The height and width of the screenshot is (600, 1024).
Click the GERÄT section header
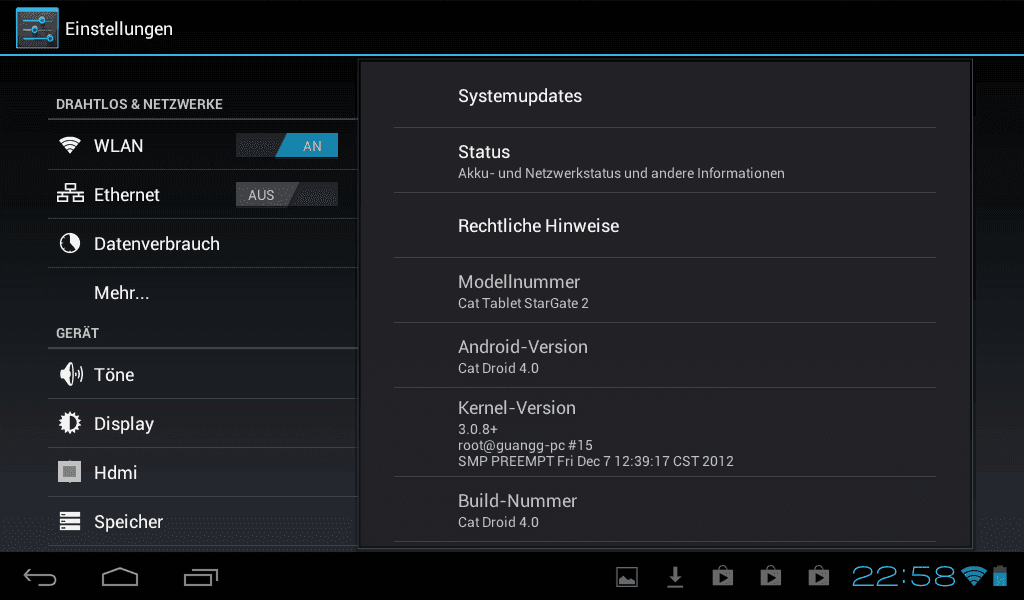77,332
